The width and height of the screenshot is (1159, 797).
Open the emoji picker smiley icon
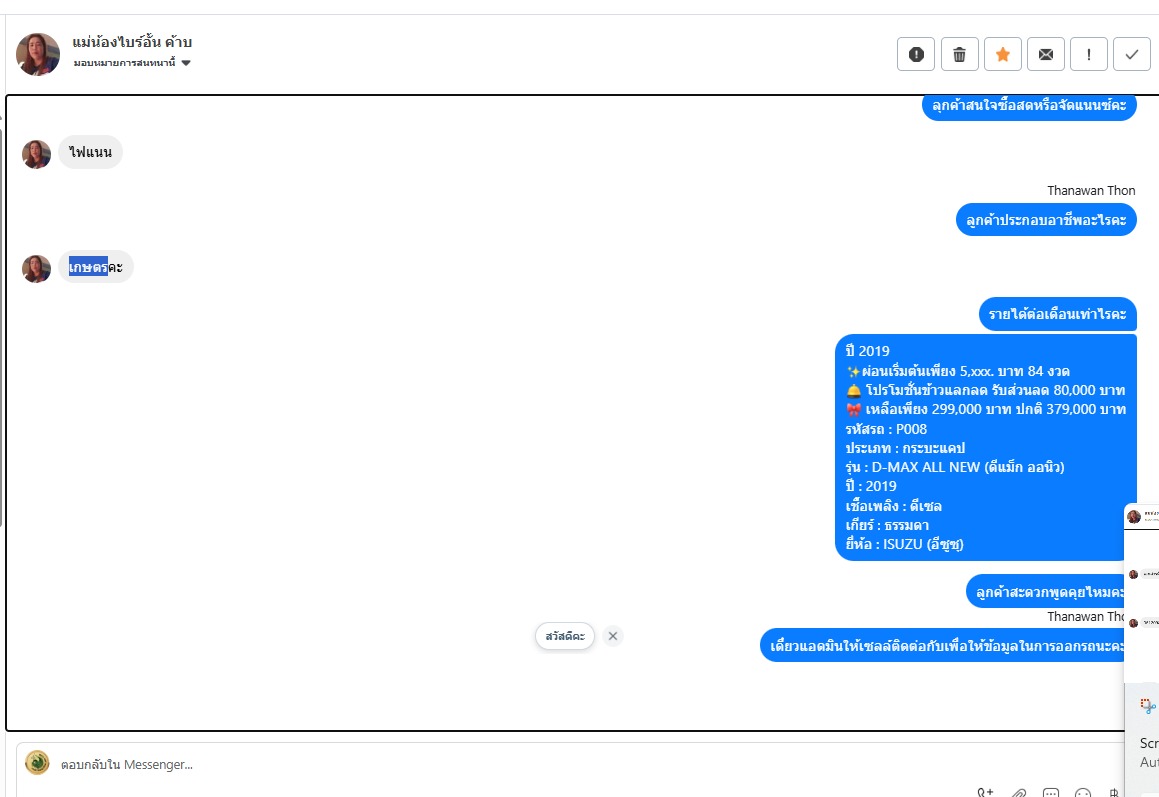(x=1083, y=793)
